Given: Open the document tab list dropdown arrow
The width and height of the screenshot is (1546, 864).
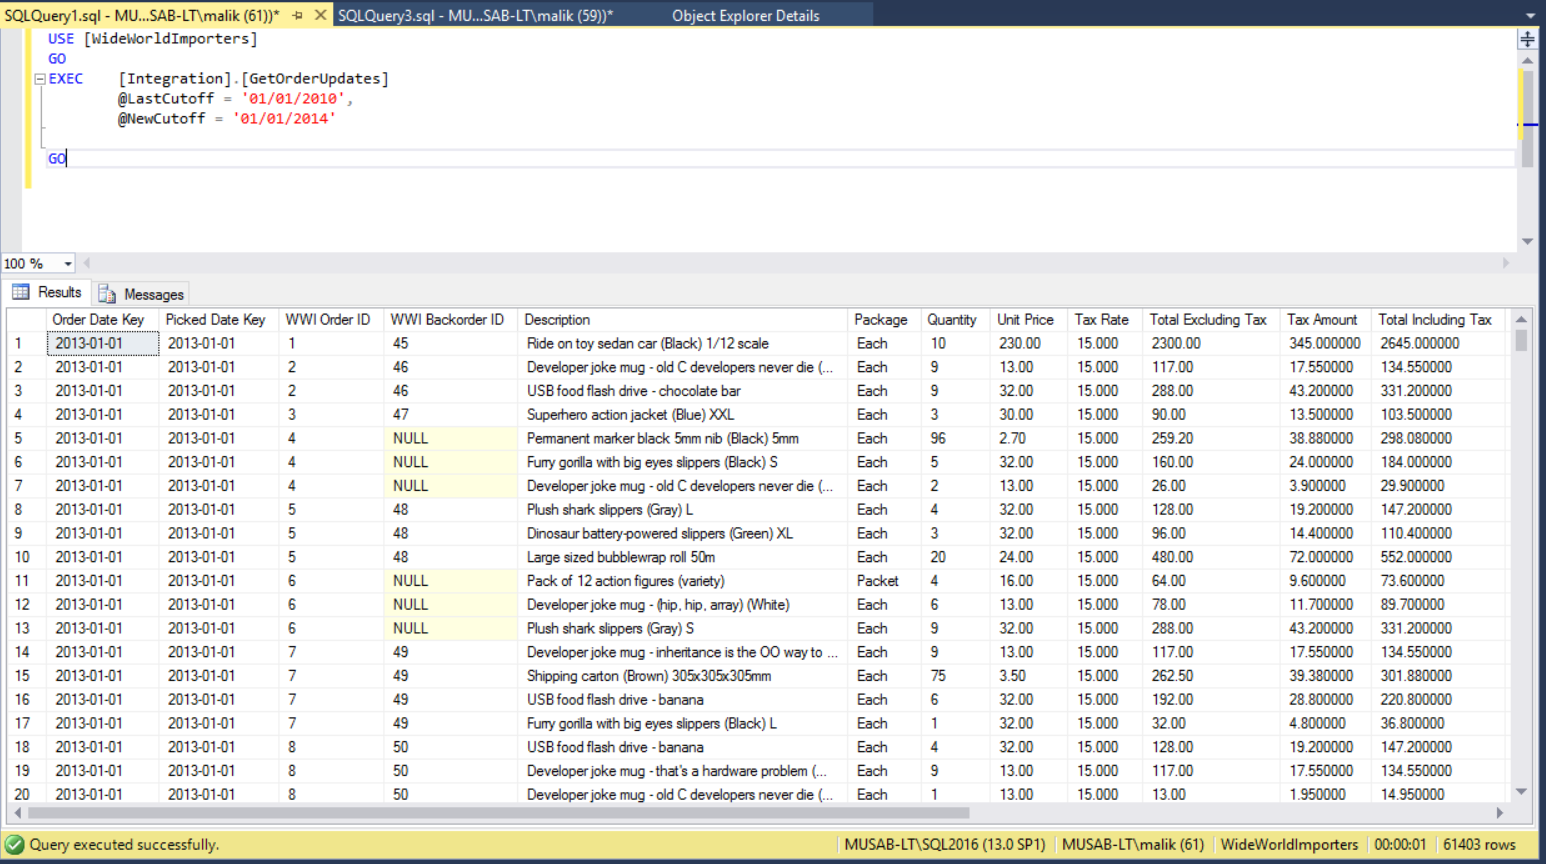Looking at the screenshot, I should (x=1530, y=16).
